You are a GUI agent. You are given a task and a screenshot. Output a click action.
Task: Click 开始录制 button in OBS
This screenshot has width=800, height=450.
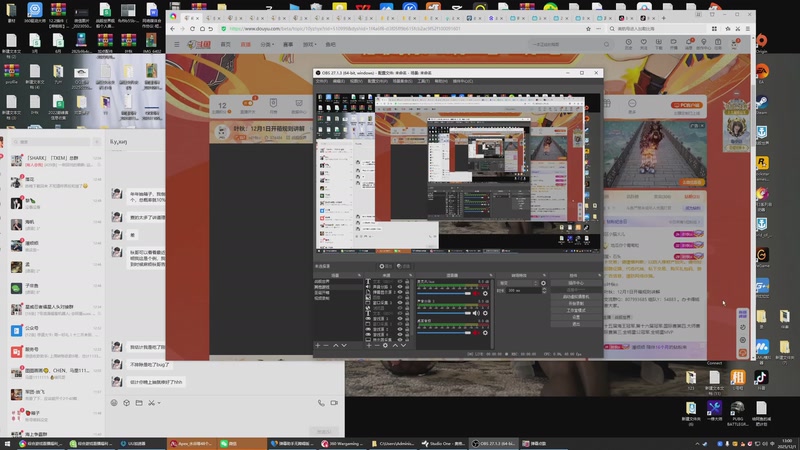576,303
